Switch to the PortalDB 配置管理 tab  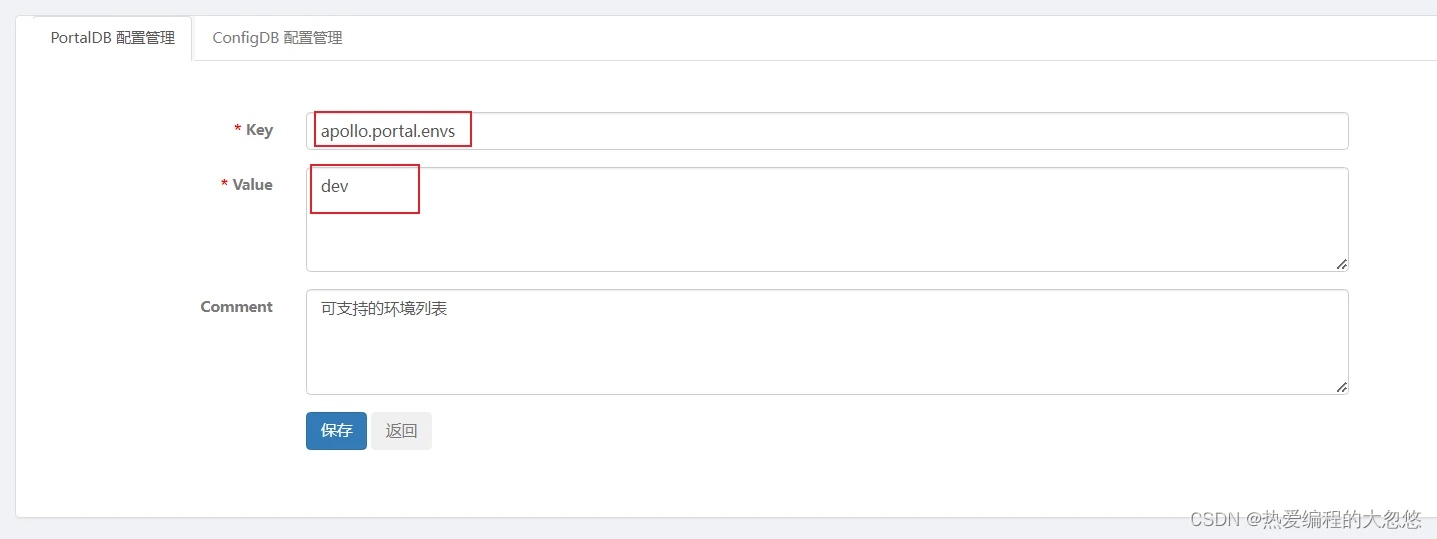[x=112, y=38]
